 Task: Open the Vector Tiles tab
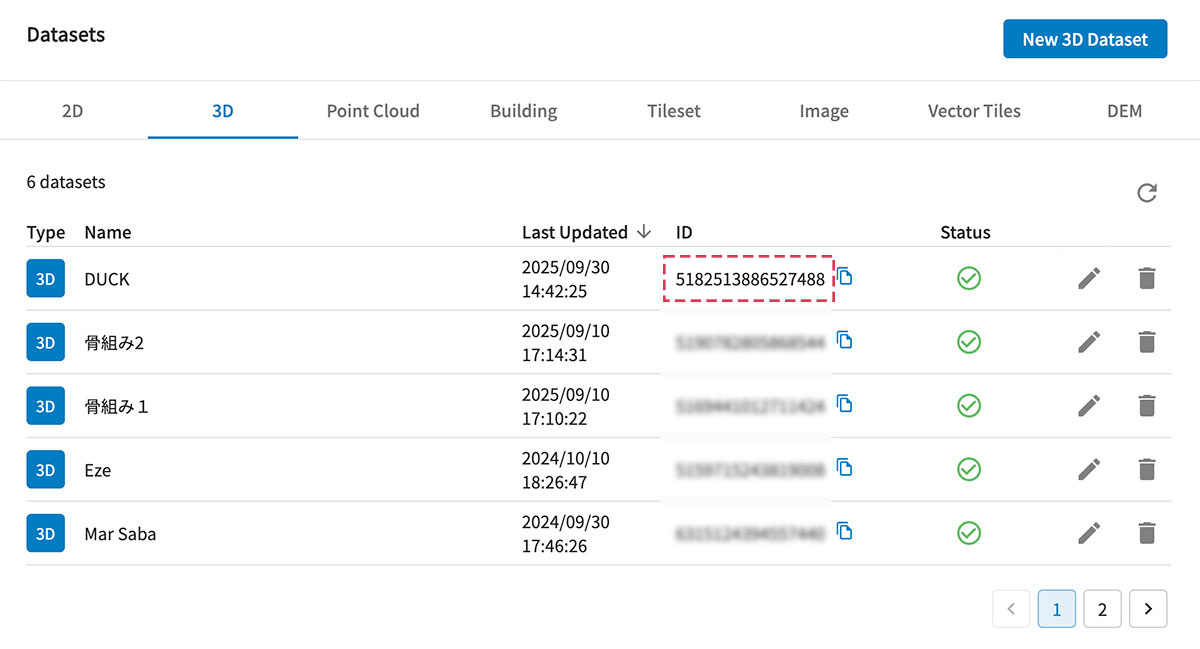(x=974, y=111)
